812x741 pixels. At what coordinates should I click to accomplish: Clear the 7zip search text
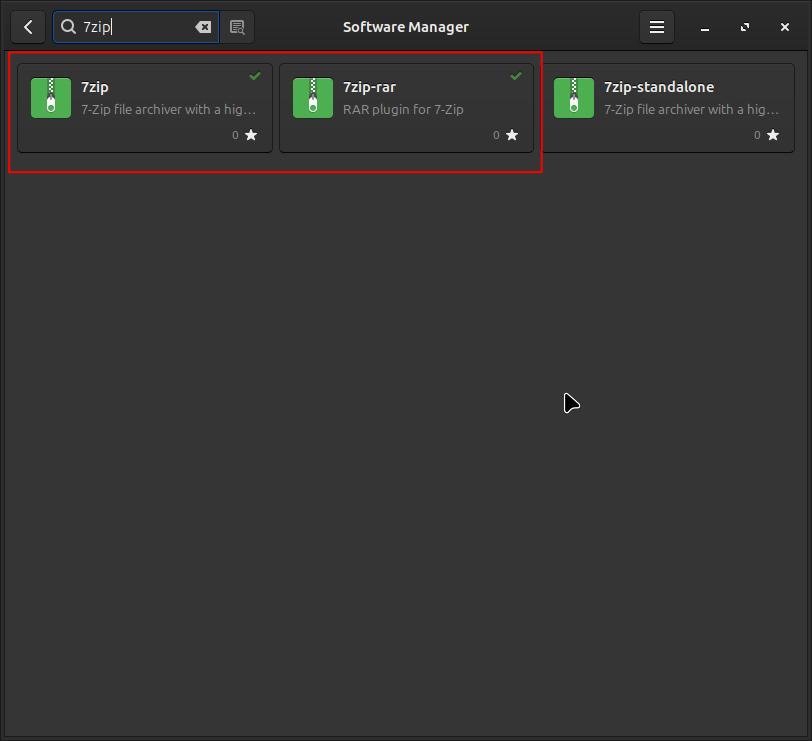203,27
